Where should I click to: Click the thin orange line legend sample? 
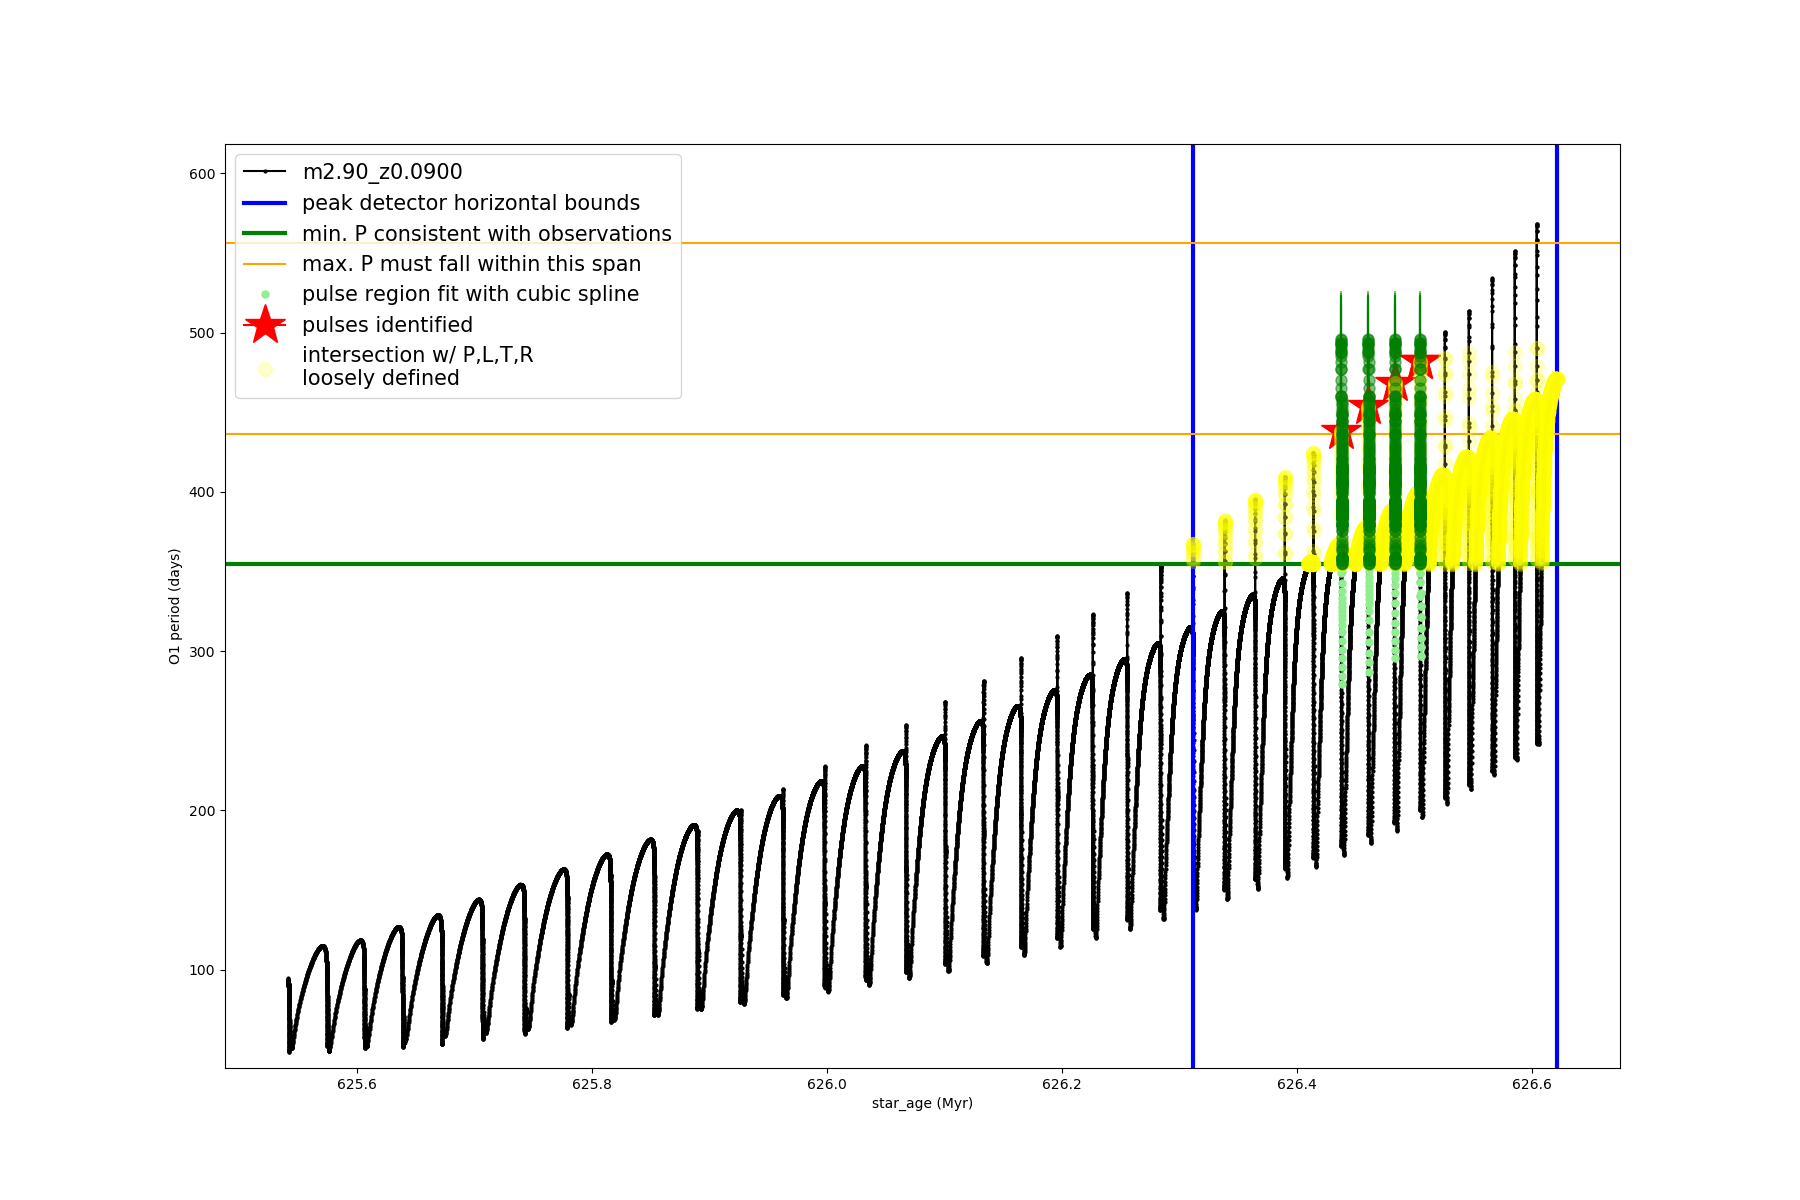point(265,264)
